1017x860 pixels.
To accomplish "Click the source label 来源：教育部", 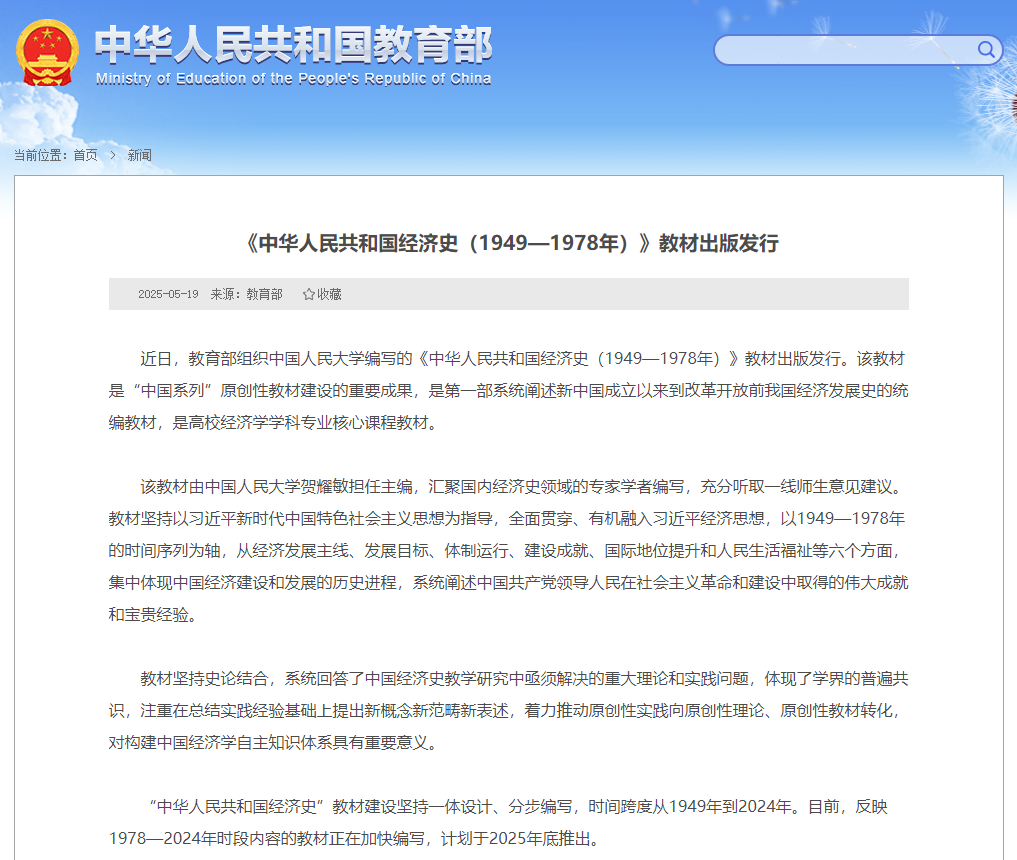I will click(246, 294).
